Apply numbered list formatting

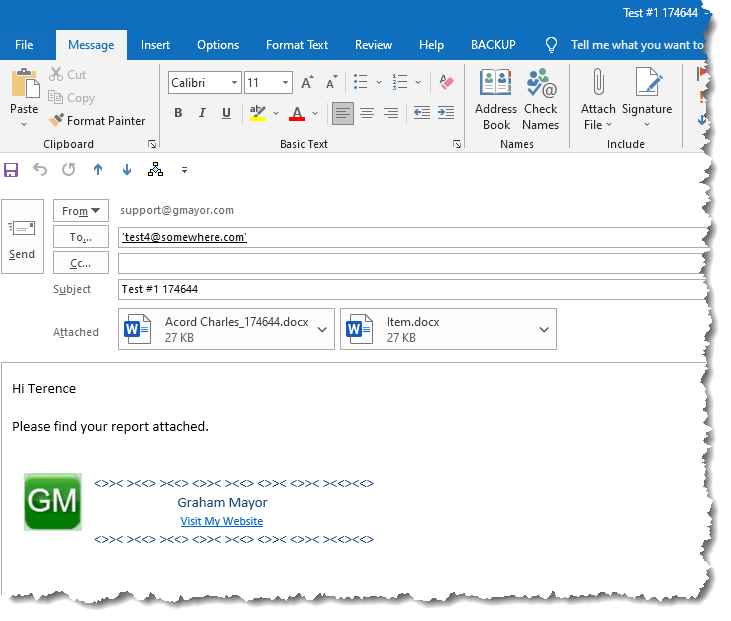coord(400,82)
